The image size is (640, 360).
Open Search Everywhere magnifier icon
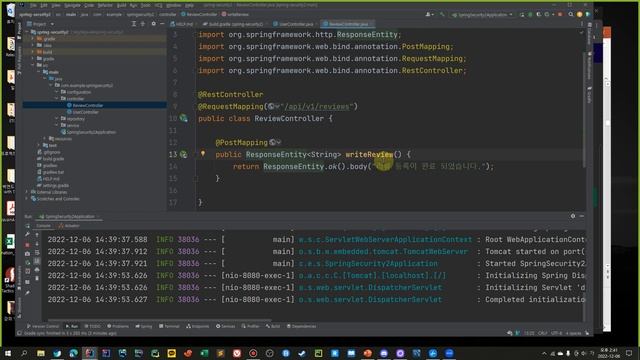[571, 14]
